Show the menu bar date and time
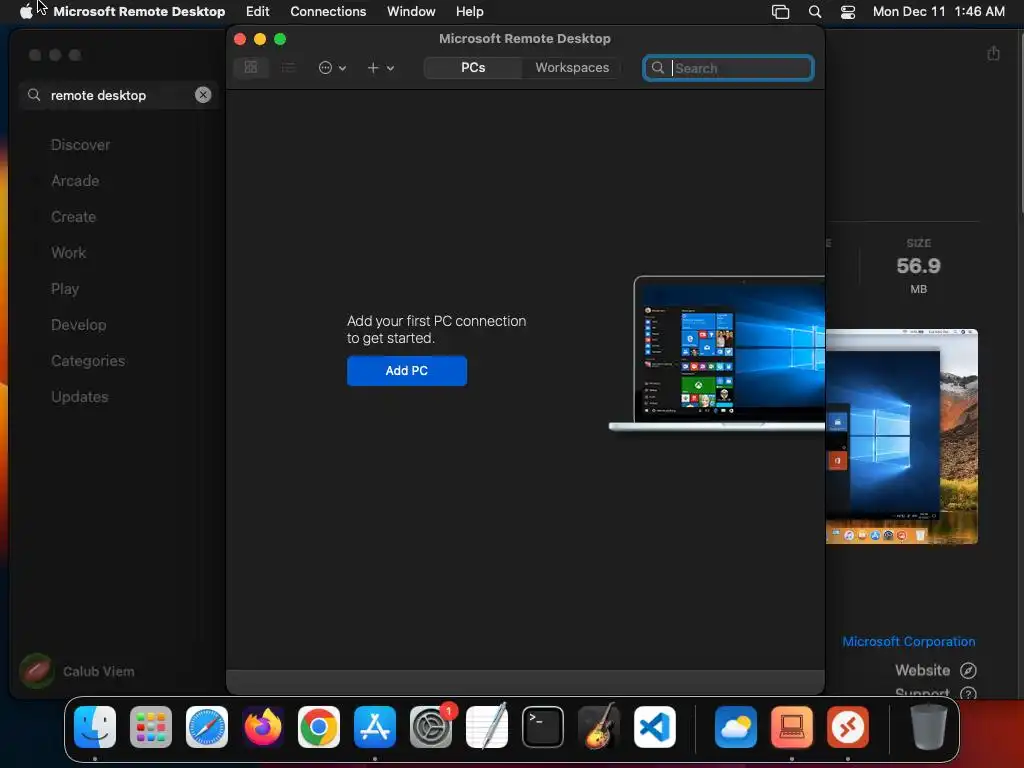This screenshot has width=1024, height=768. click(938, 11)
